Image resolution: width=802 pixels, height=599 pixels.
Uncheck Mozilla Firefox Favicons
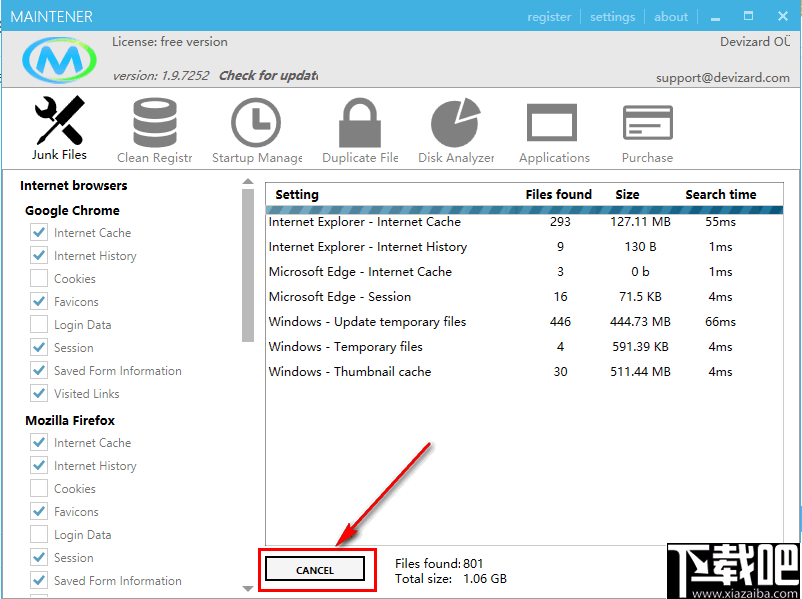(39, 512)
